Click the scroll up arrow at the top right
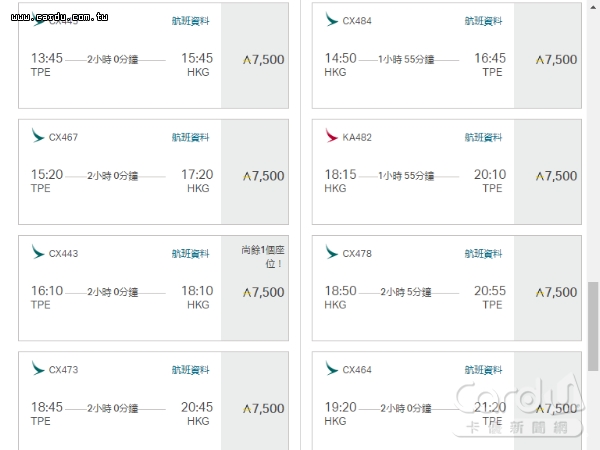Viewport: 600px width, 450px height. (x=593, y=7)
